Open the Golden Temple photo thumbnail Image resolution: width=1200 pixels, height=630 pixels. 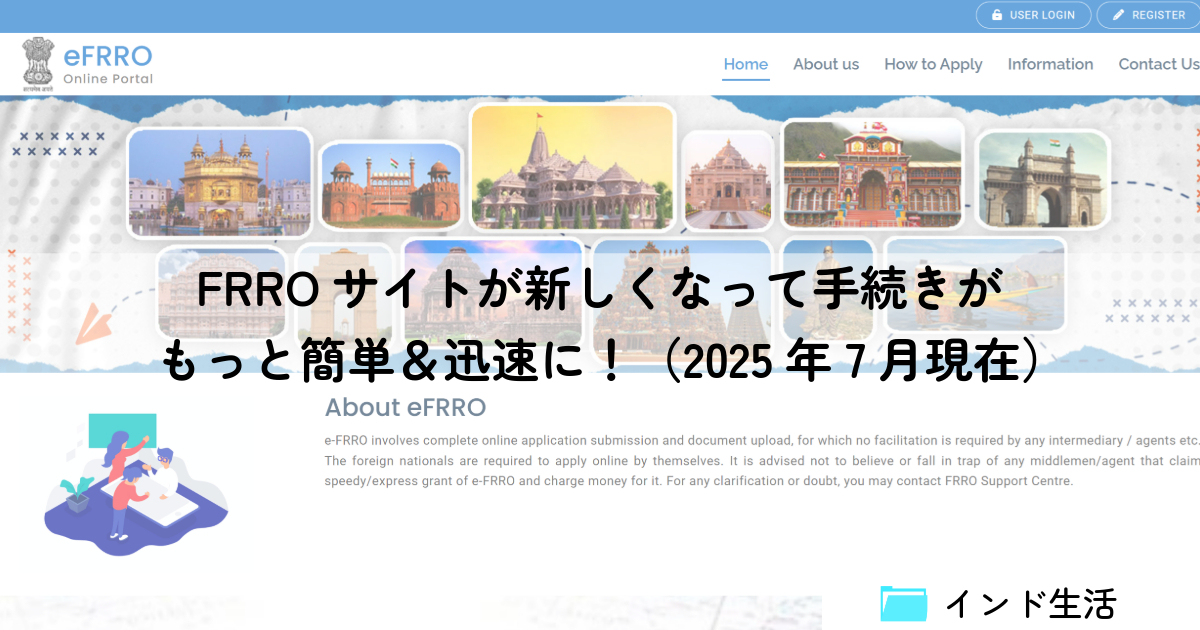pos(221,183)
